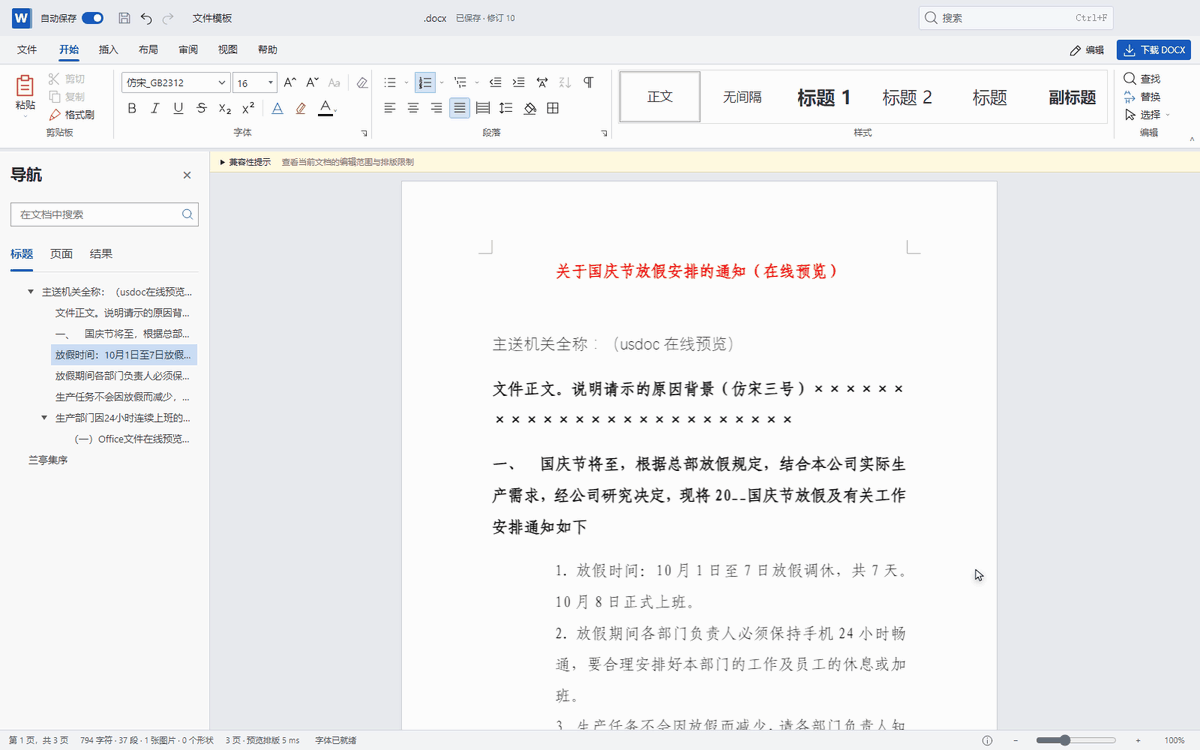Apply Bold formatting with B icon
The height and width of the screenshot is (750, 1200).
(x=131, y=108)
